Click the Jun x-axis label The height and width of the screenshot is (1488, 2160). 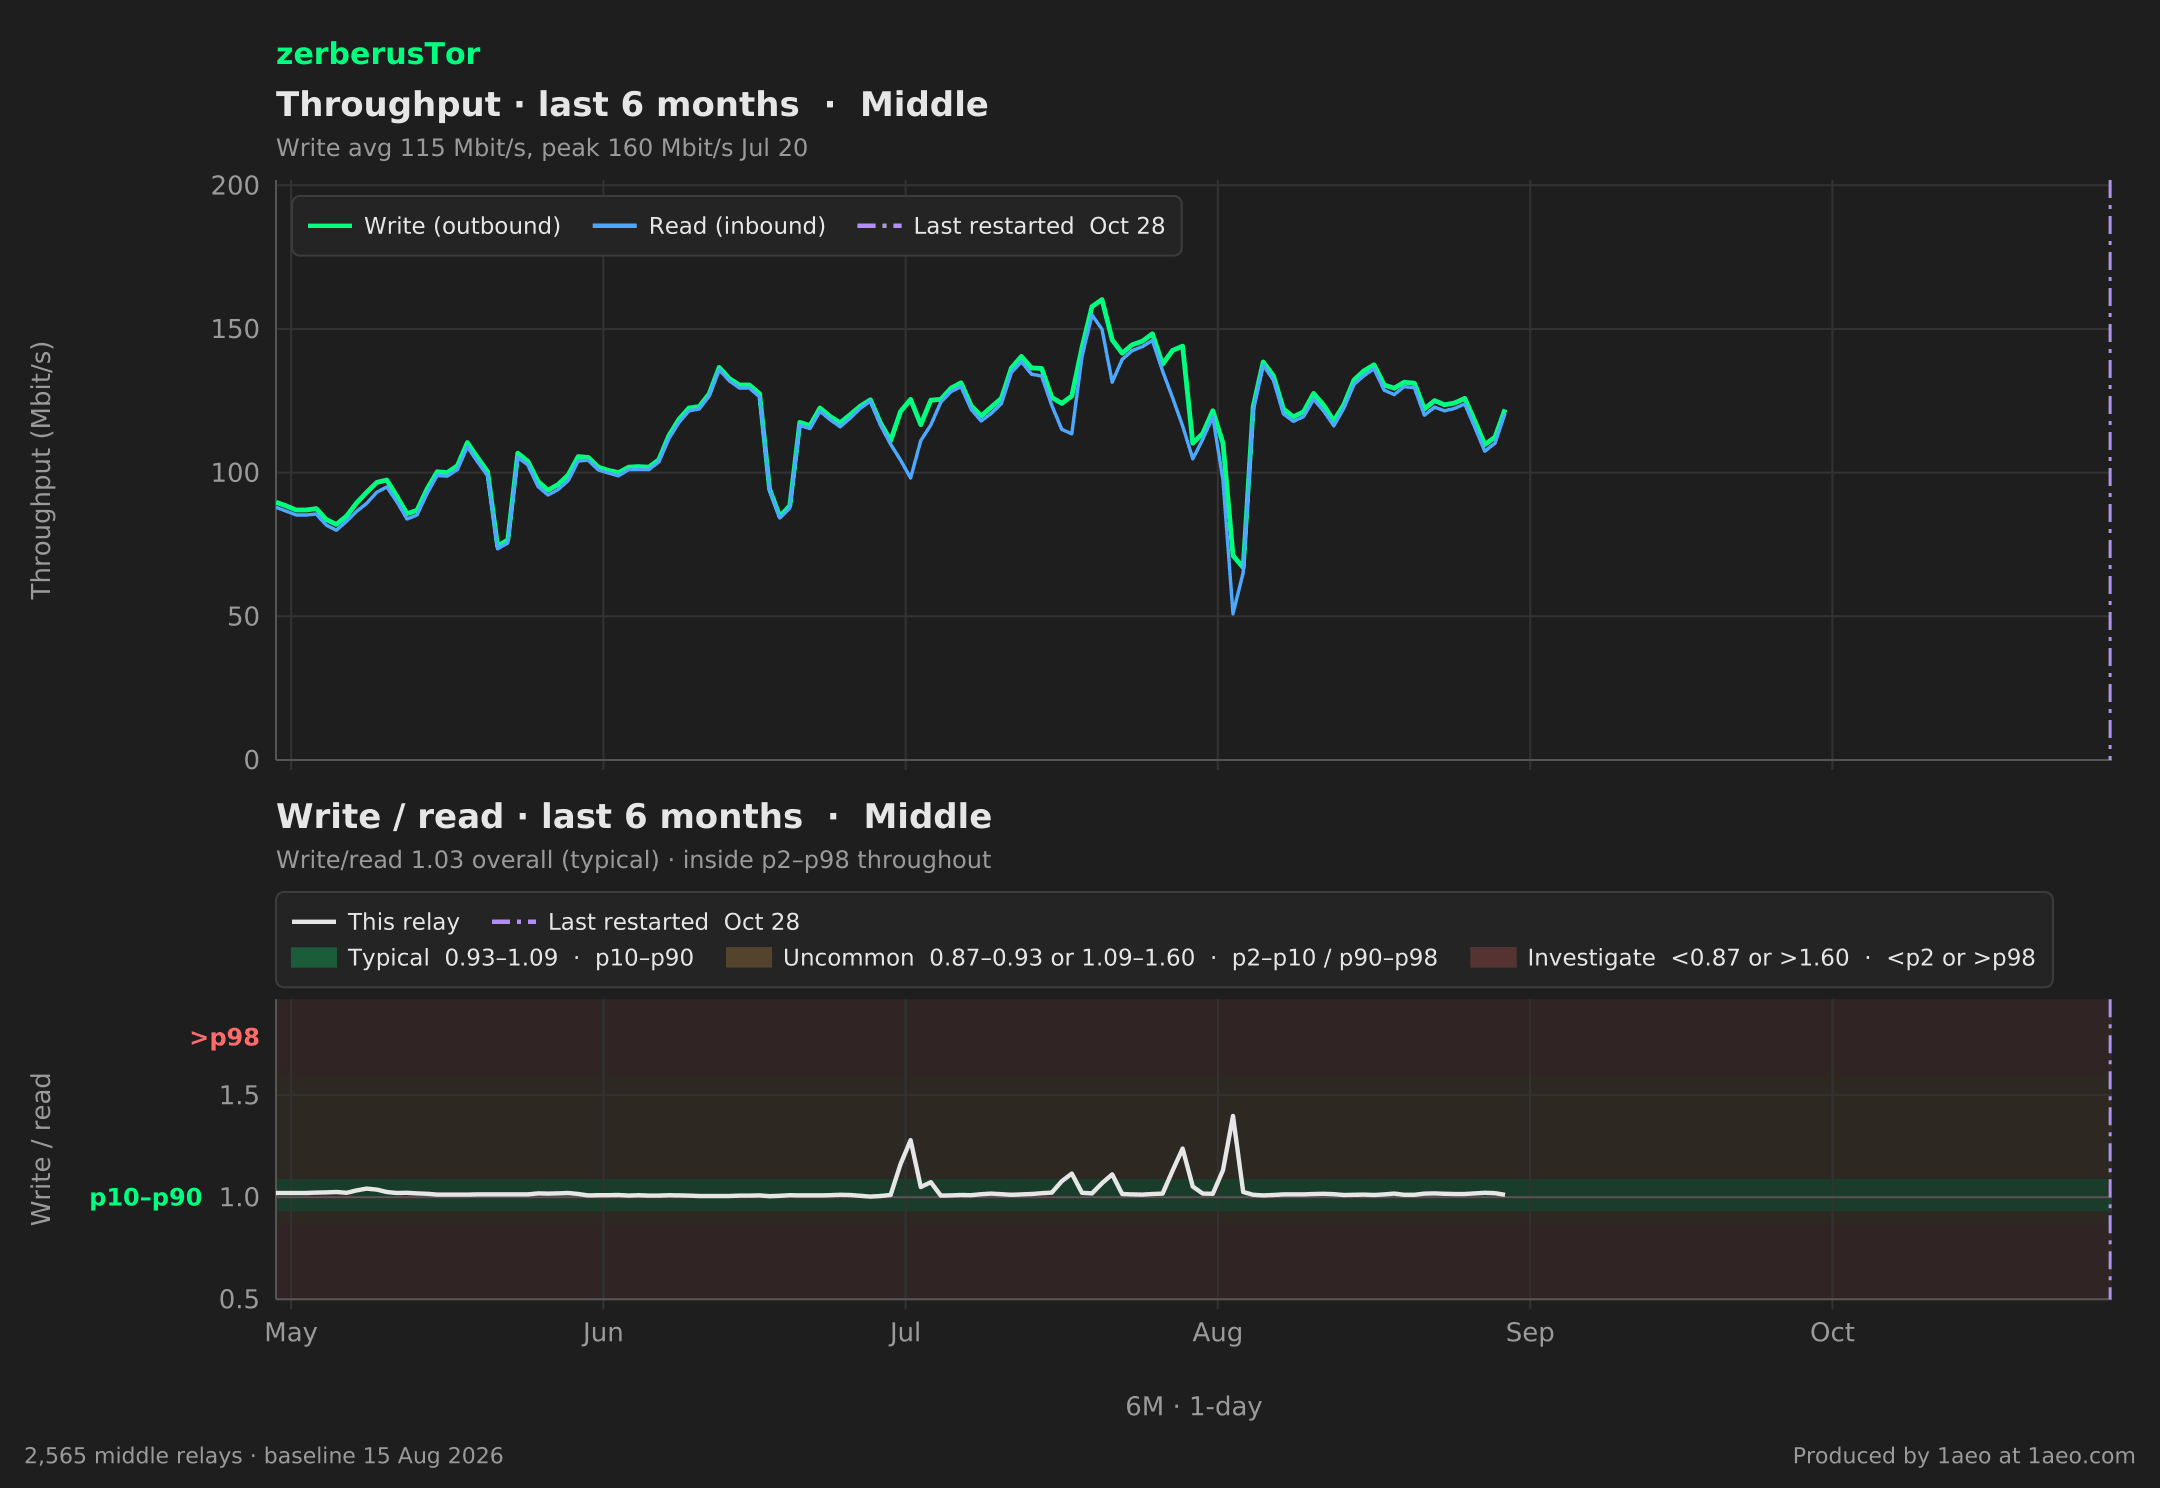603,1333
